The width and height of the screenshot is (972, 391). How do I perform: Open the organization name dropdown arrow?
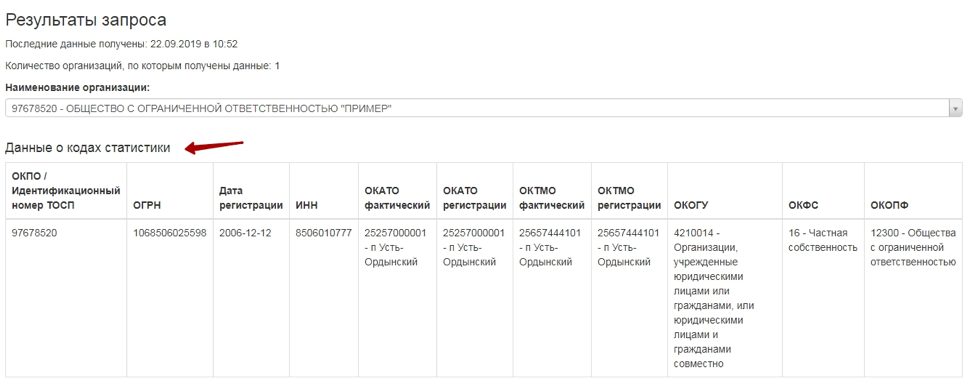click(x=955, y=108)
